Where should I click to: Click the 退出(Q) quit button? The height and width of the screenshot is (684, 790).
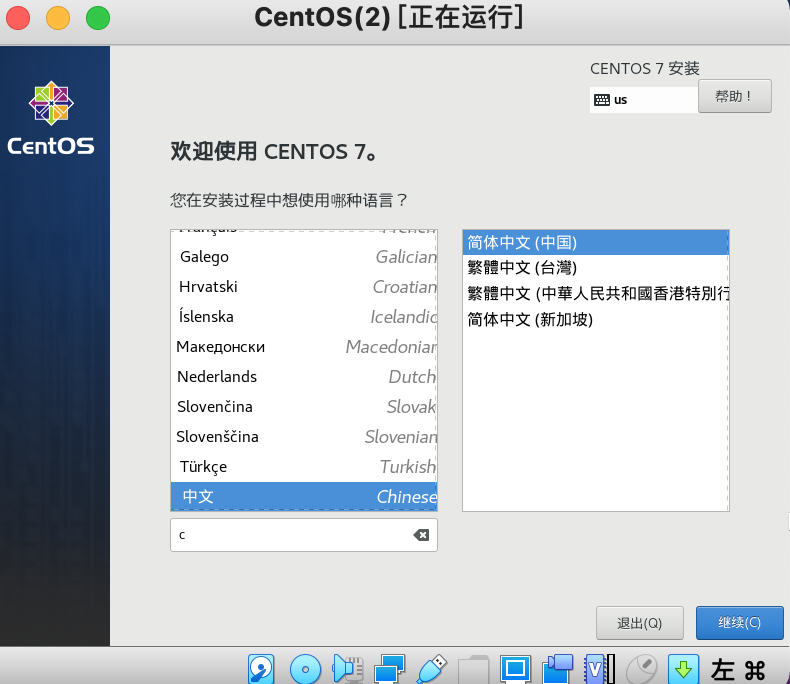[639, 623]
